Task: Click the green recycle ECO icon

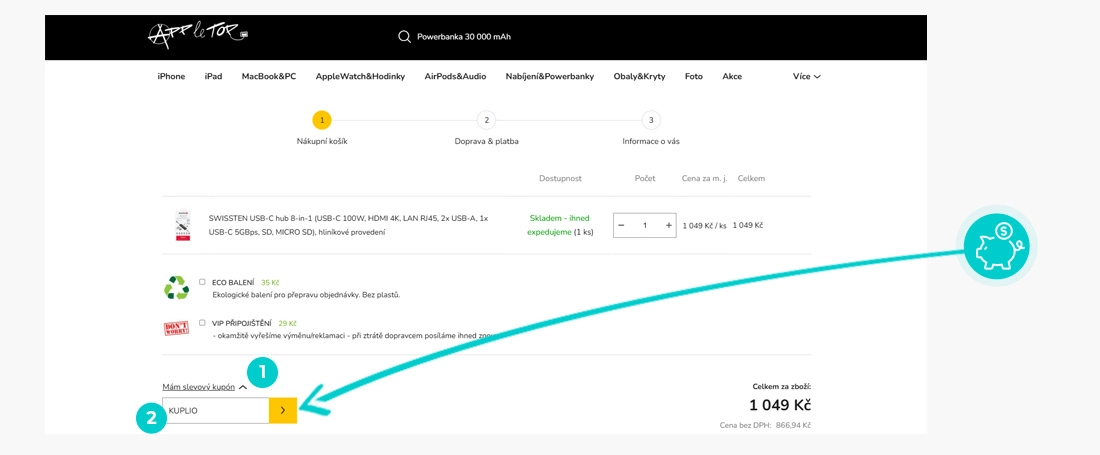Action: [x=177, y=287]
